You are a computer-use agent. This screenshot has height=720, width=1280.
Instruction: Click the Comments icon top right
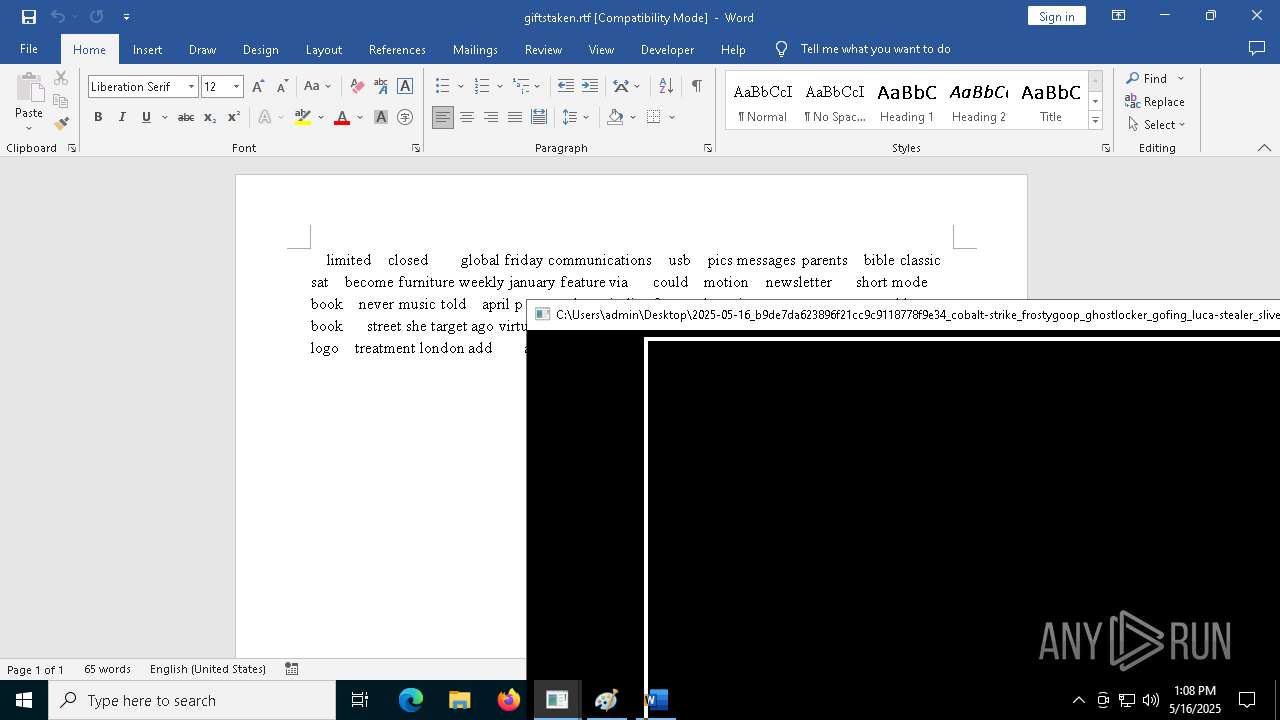click(x=1257, y=48)
